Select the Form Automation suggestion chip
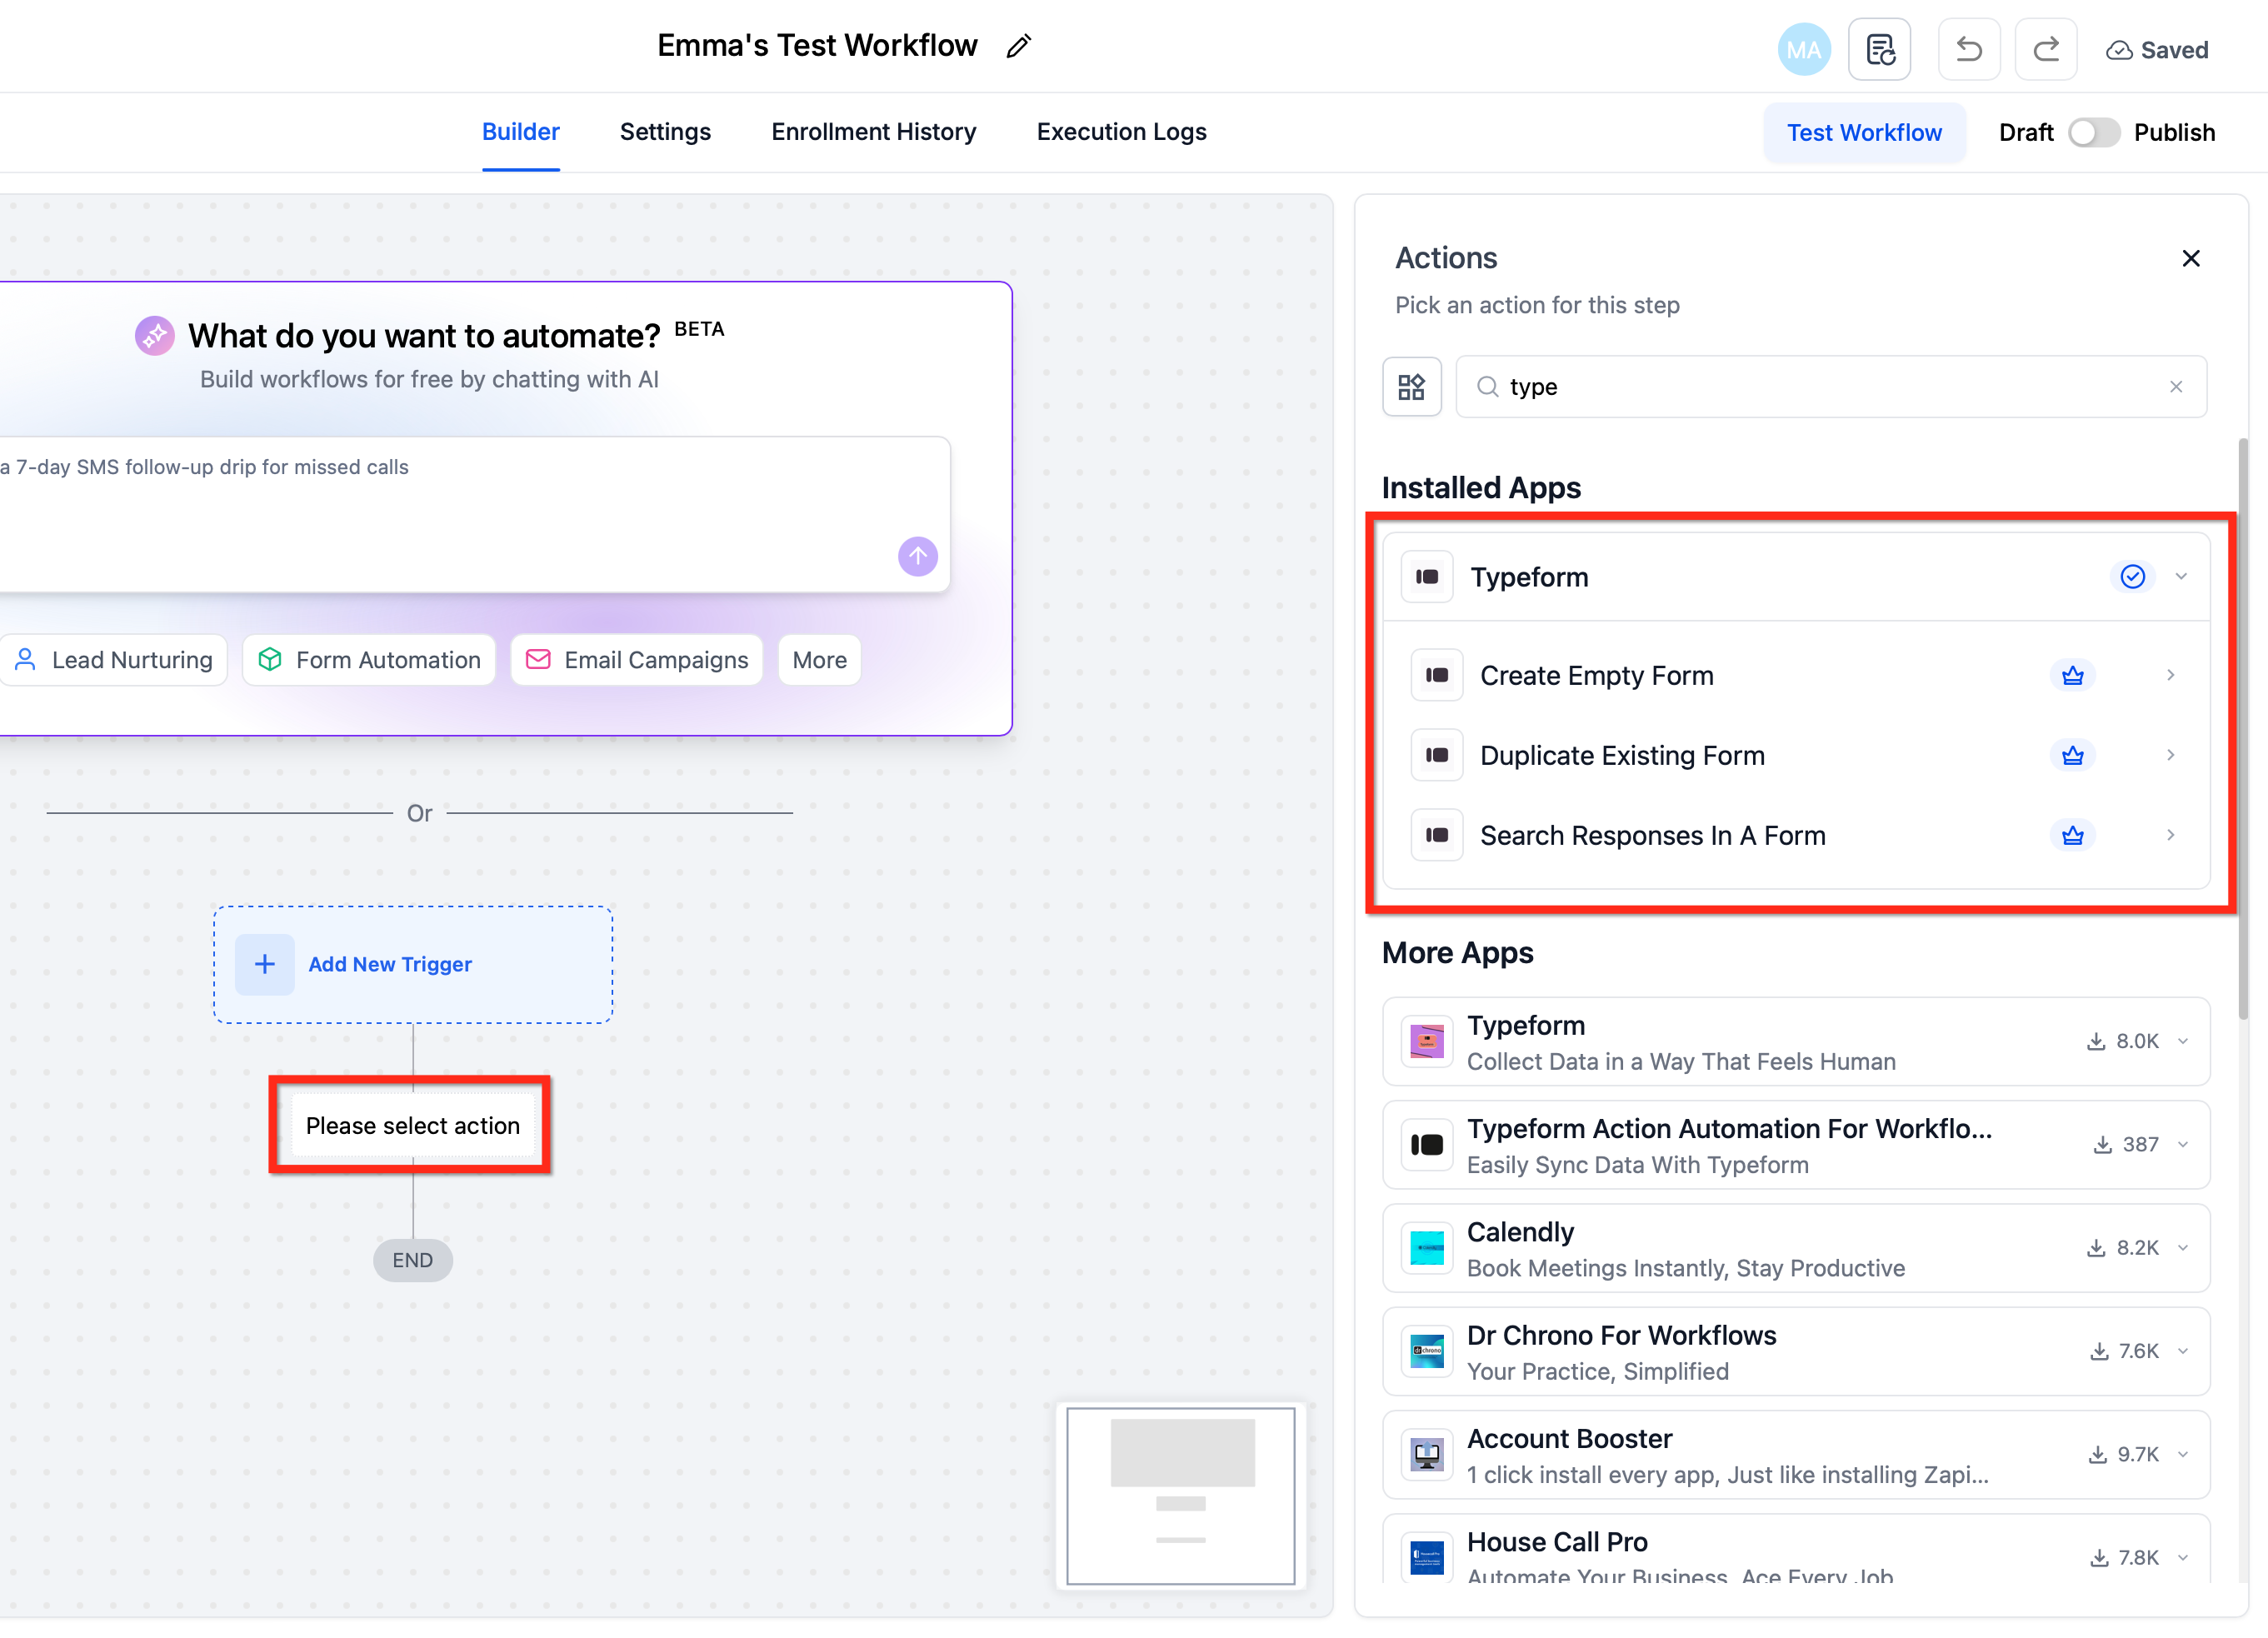2268x1638 pixels. (369, 660)
